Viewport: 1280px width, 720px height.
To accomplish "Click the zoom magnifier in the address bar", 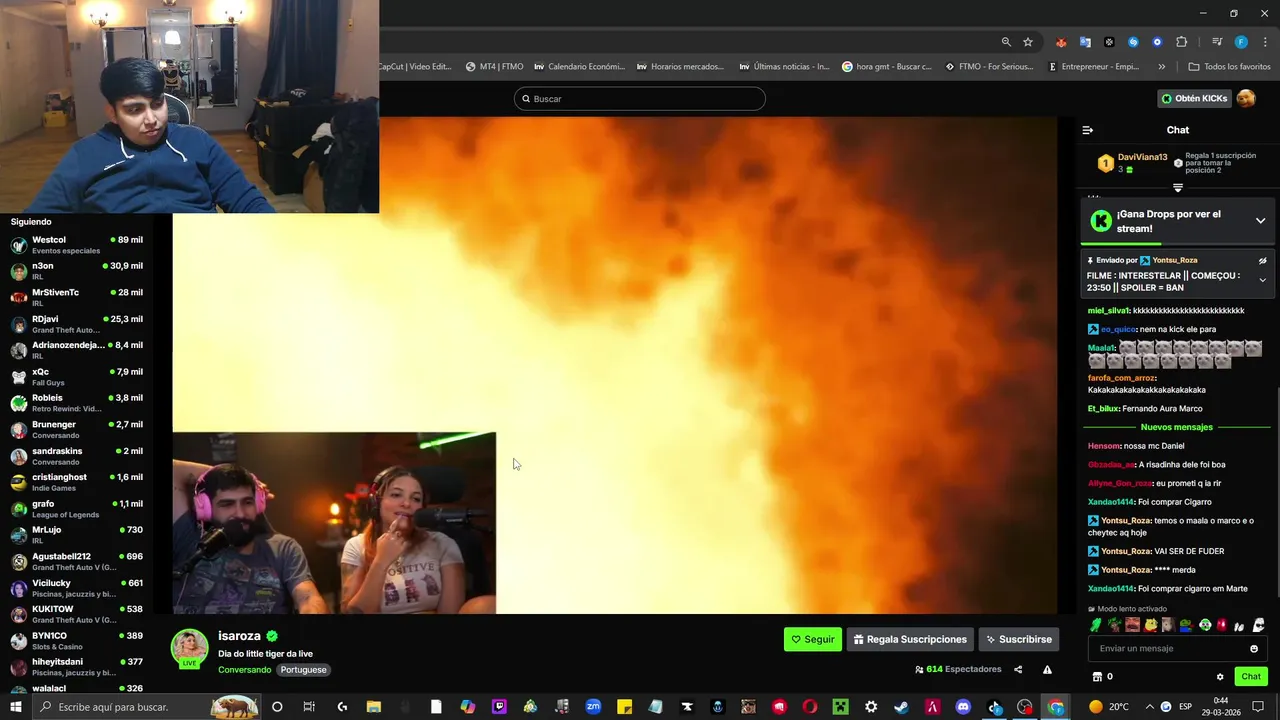I will coord(1006,42).
